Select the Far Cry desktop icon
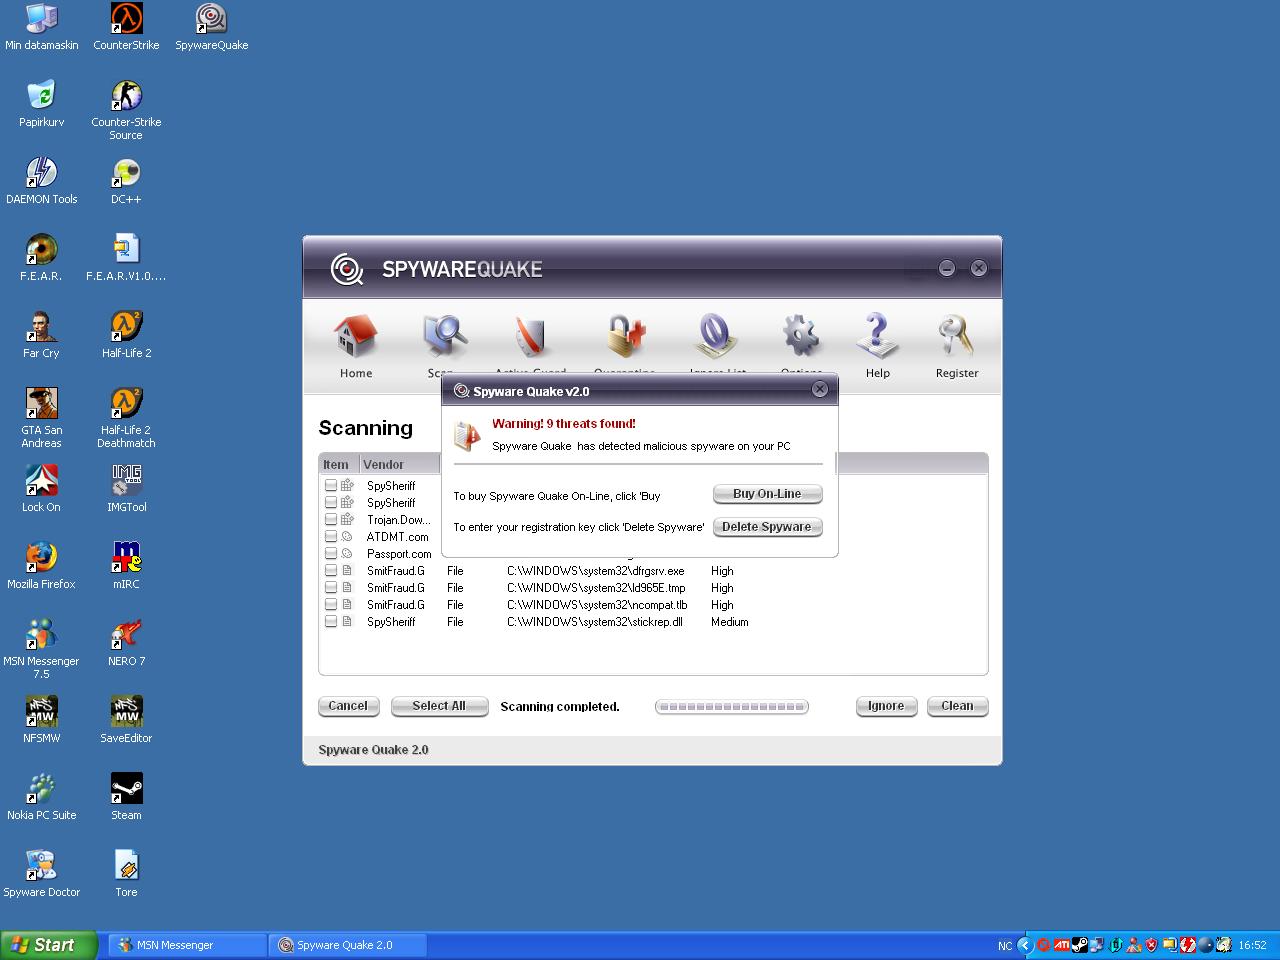 41,335
